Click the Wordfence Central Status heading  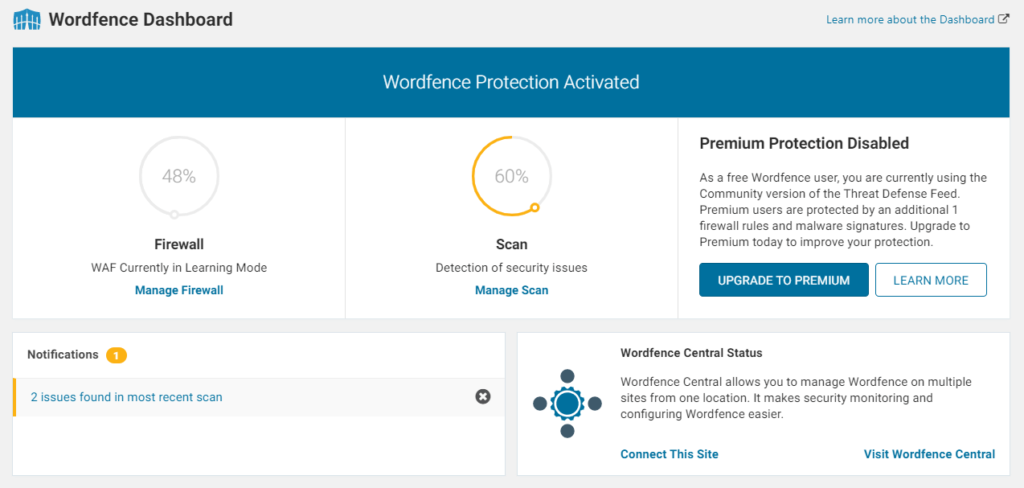(x=691, y=353)
